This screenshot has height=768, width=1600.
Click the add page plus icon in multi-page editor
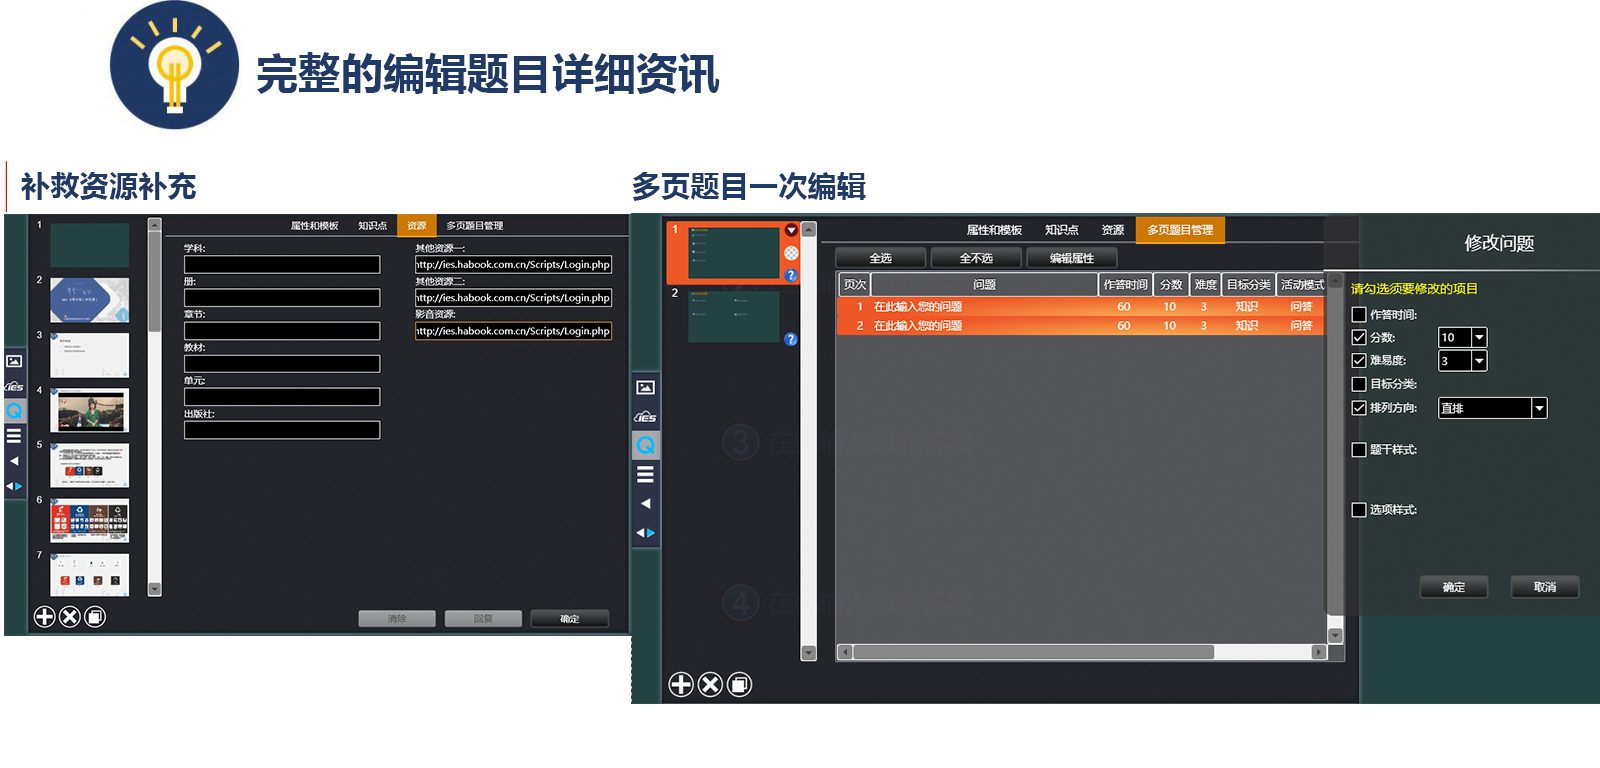(681, 684)
